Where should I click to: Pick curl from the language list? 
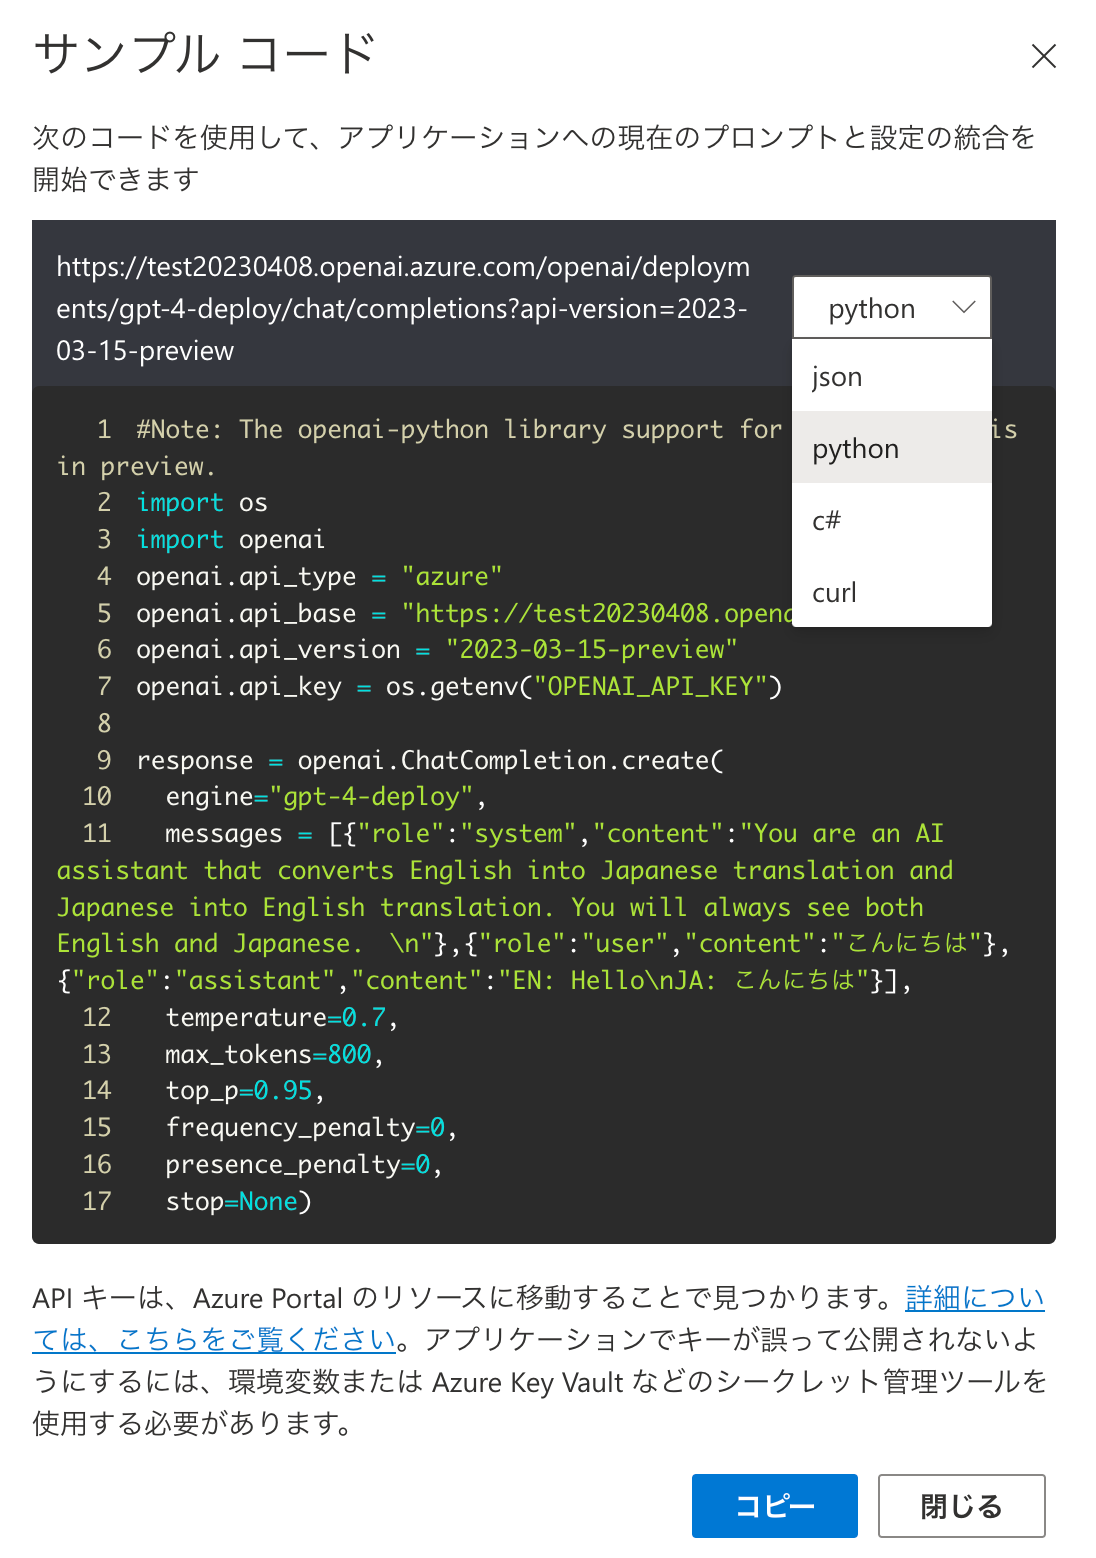tap(891, 592)
